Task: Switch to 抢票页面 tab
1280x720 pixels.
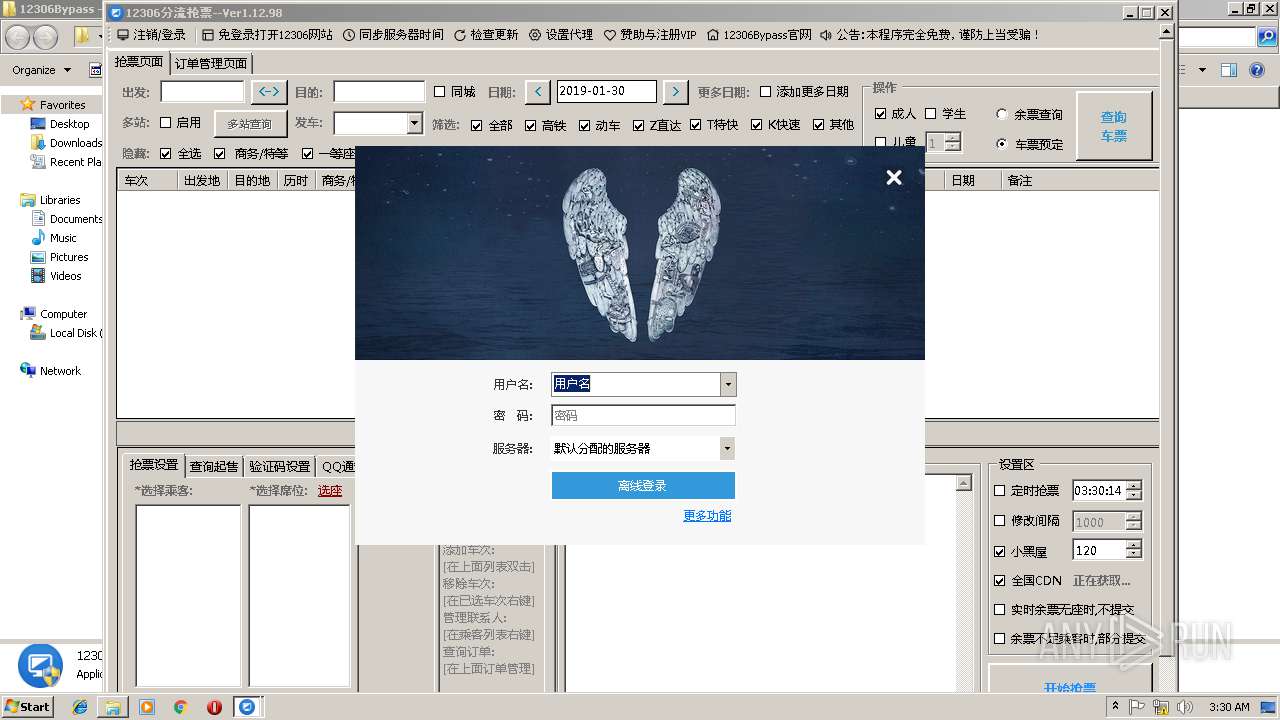Action: click(139, 62)
